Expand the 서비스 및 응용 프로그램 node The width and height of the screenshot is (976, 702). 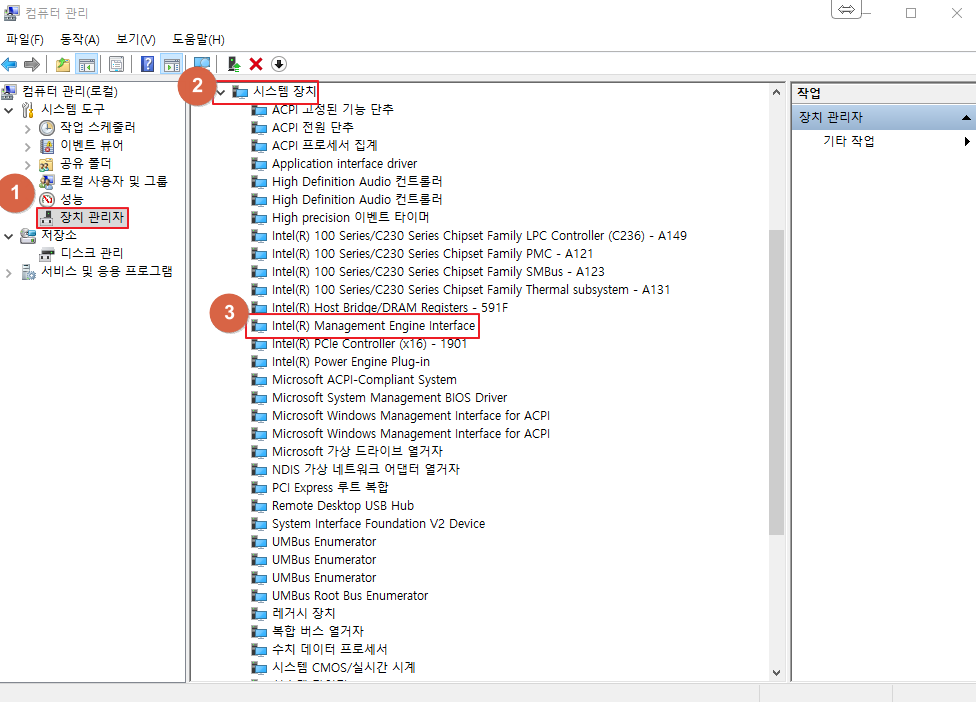[x=9, y=273]
